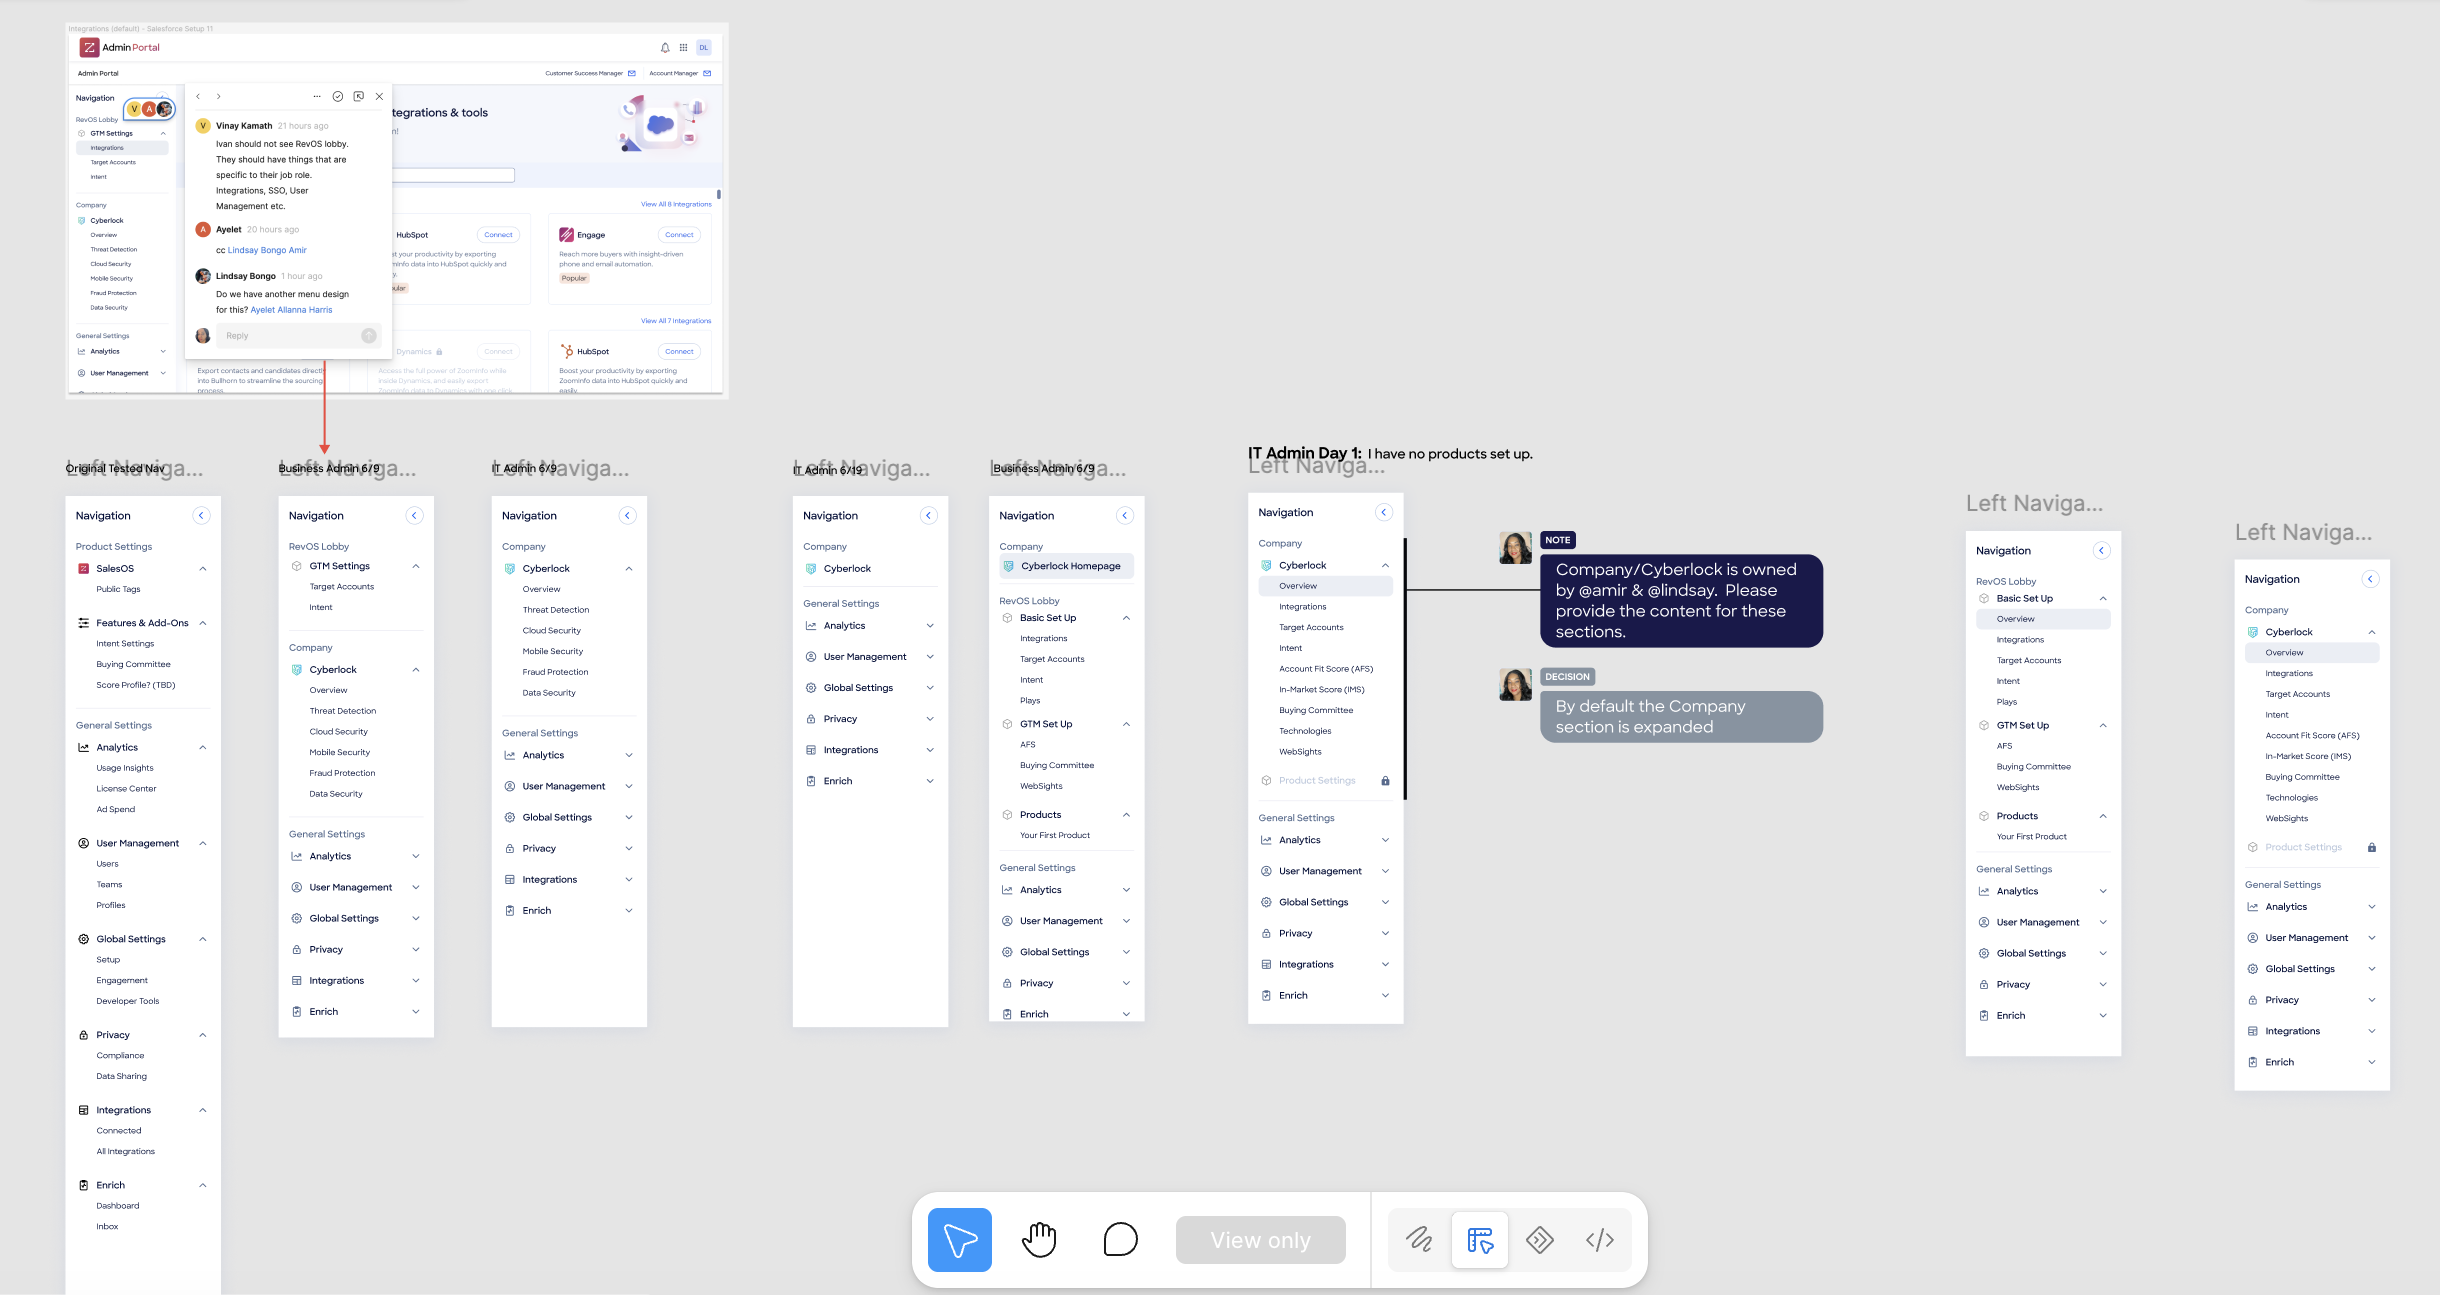Open the apps grid icon in Admin Portal
The height and width of the screenshot is (1295, 2440).
click(684, 48)
